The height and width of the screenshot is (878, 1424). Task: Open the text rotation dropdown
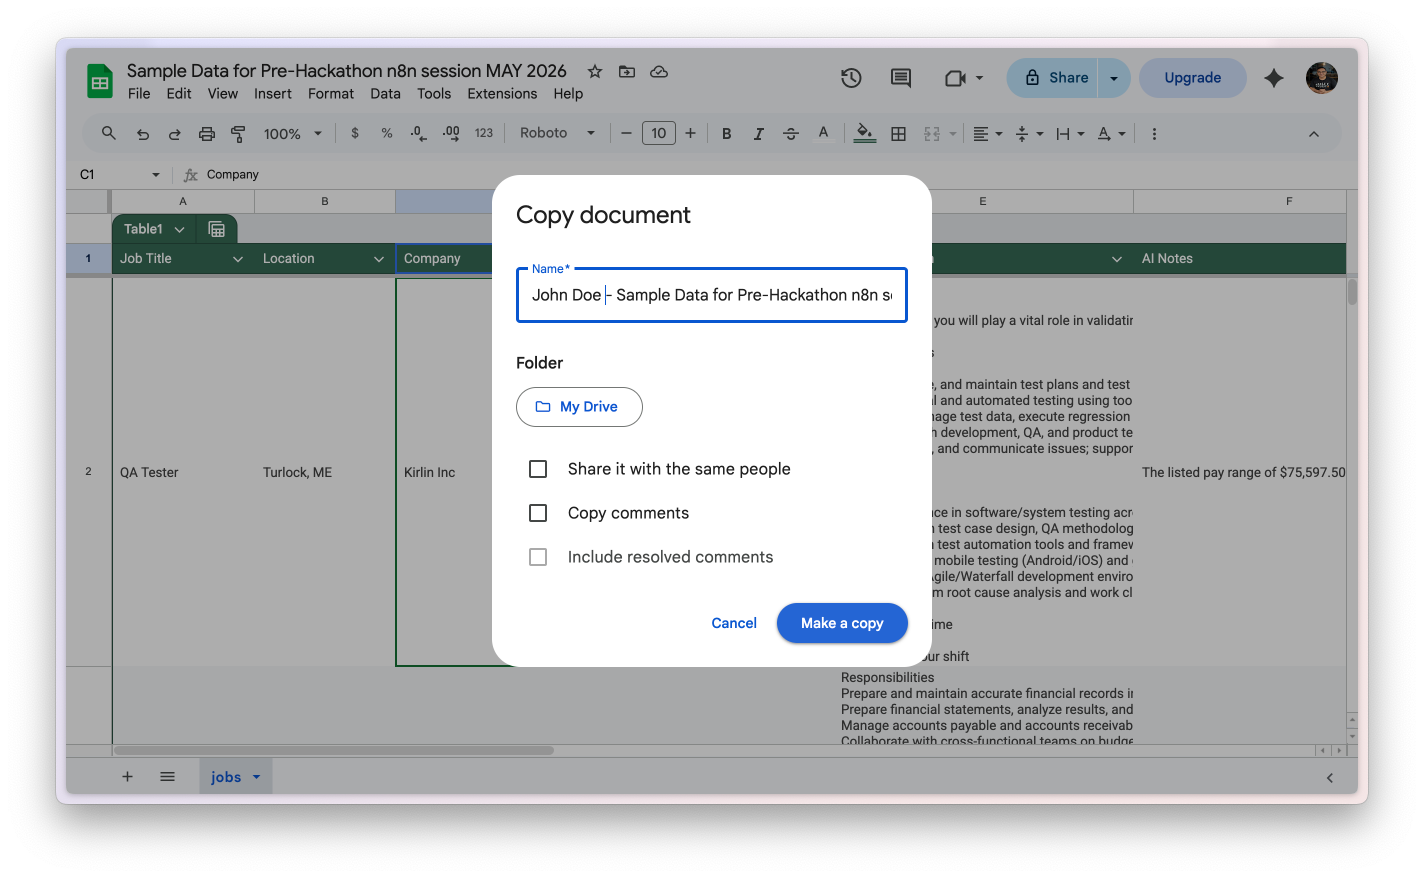tap(1111, 134)
